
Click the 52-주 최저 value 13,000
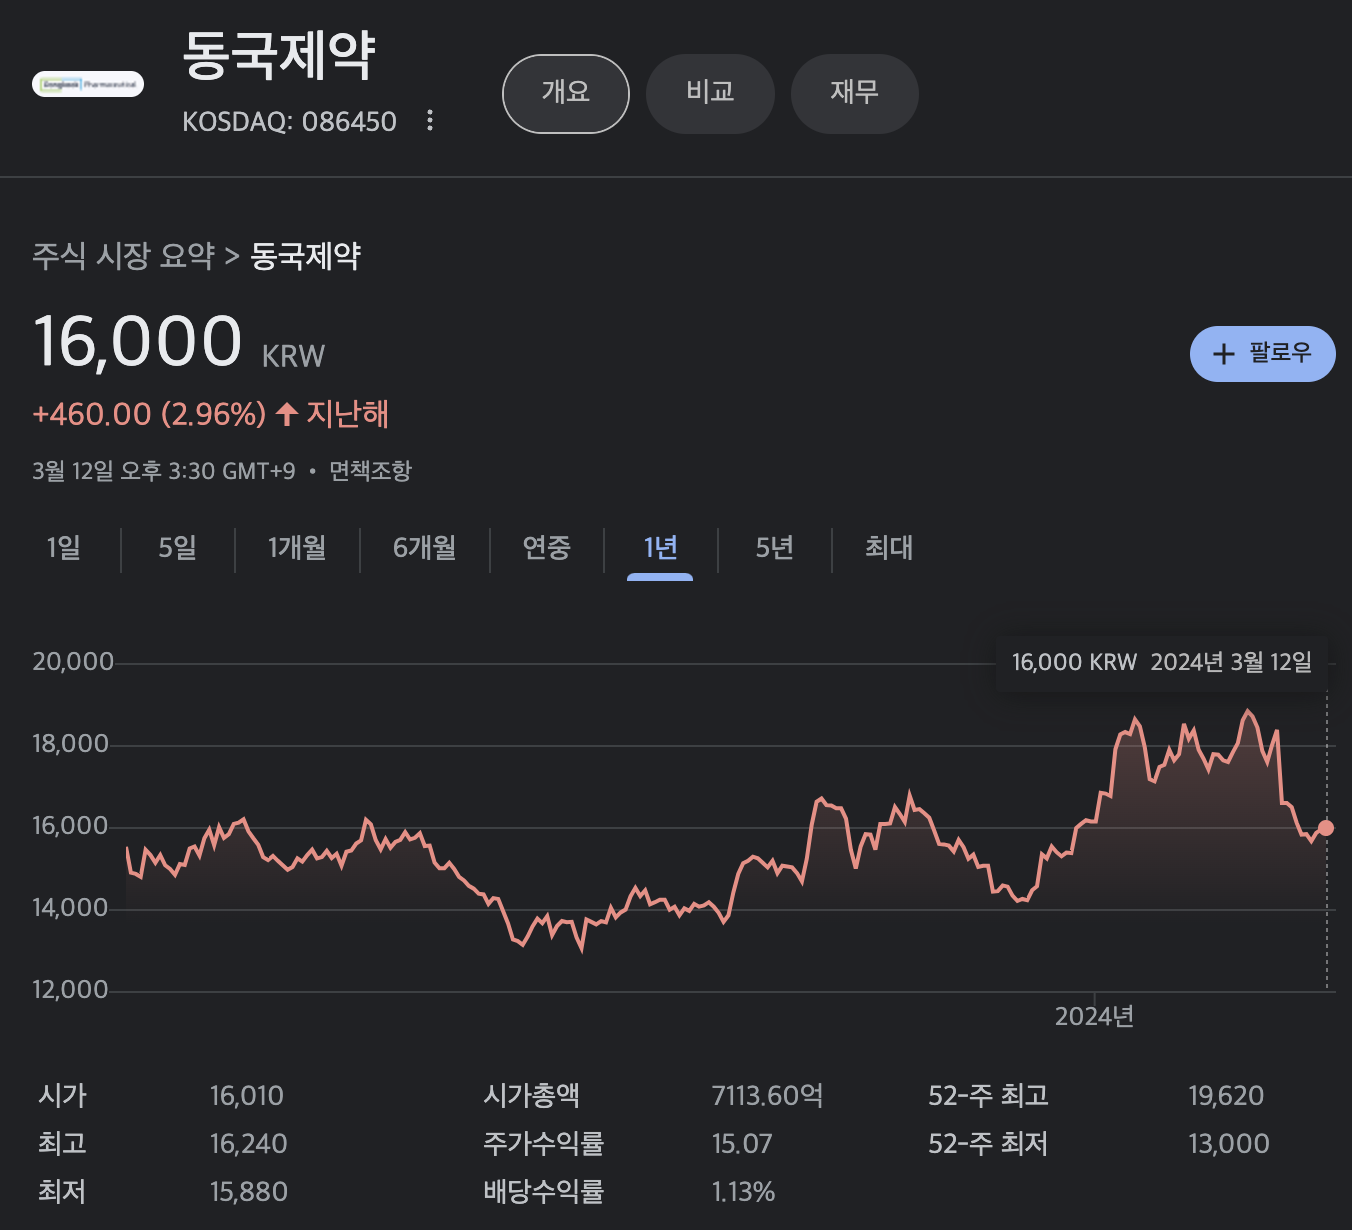[x=1229, y=1144]
